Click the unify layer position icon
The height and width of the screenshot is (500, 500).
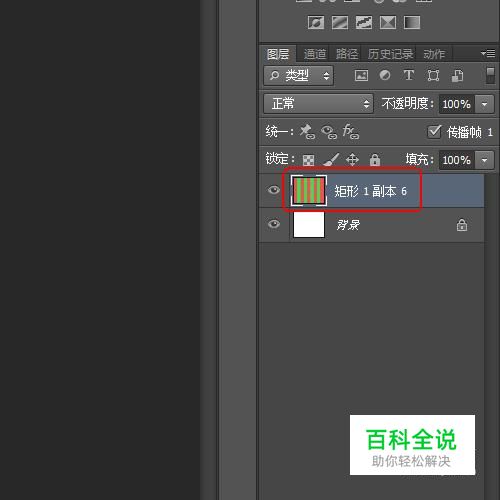[x=307, y=132]
